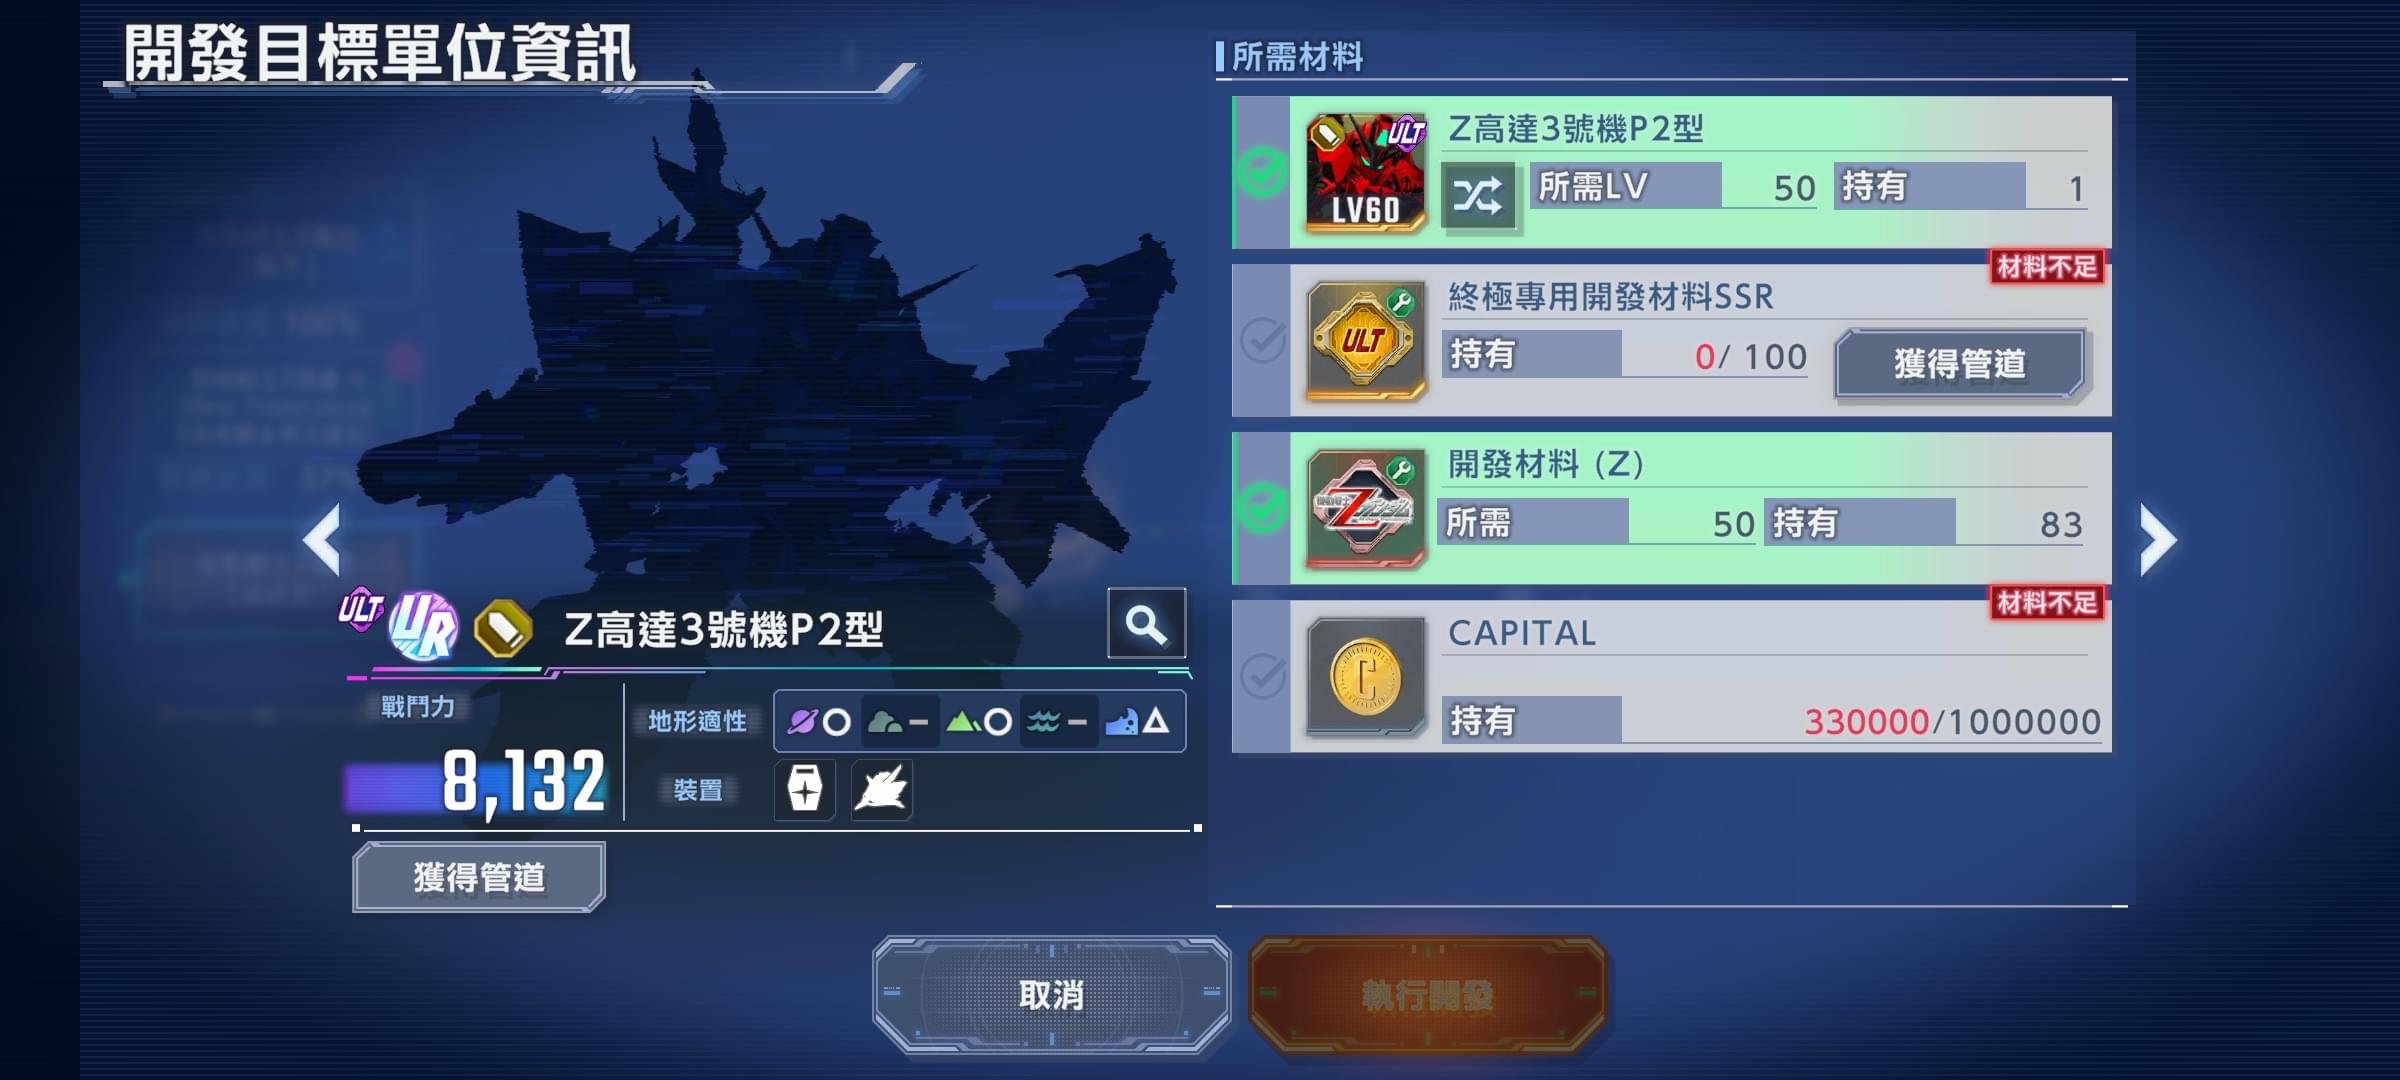Go to next unit with right arrow
The width and height of the screenshot is (2400, 1080).
[2158, 540]
